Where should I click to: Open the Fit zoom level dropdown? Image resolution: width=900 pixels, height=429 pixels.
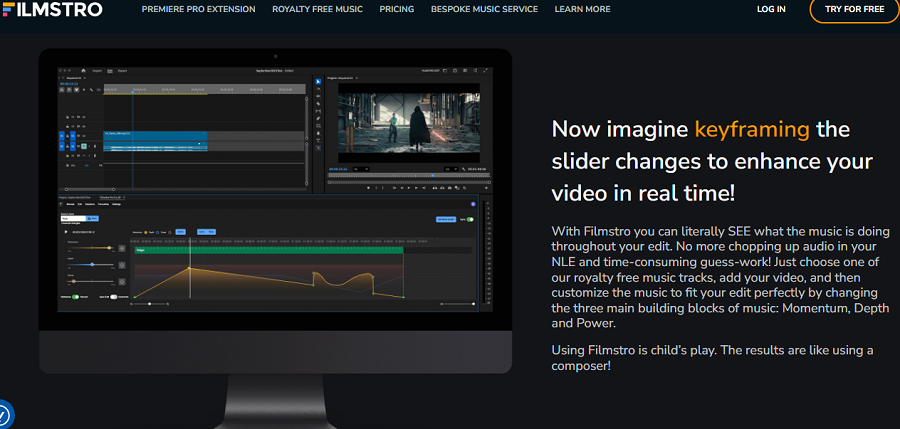361,169
